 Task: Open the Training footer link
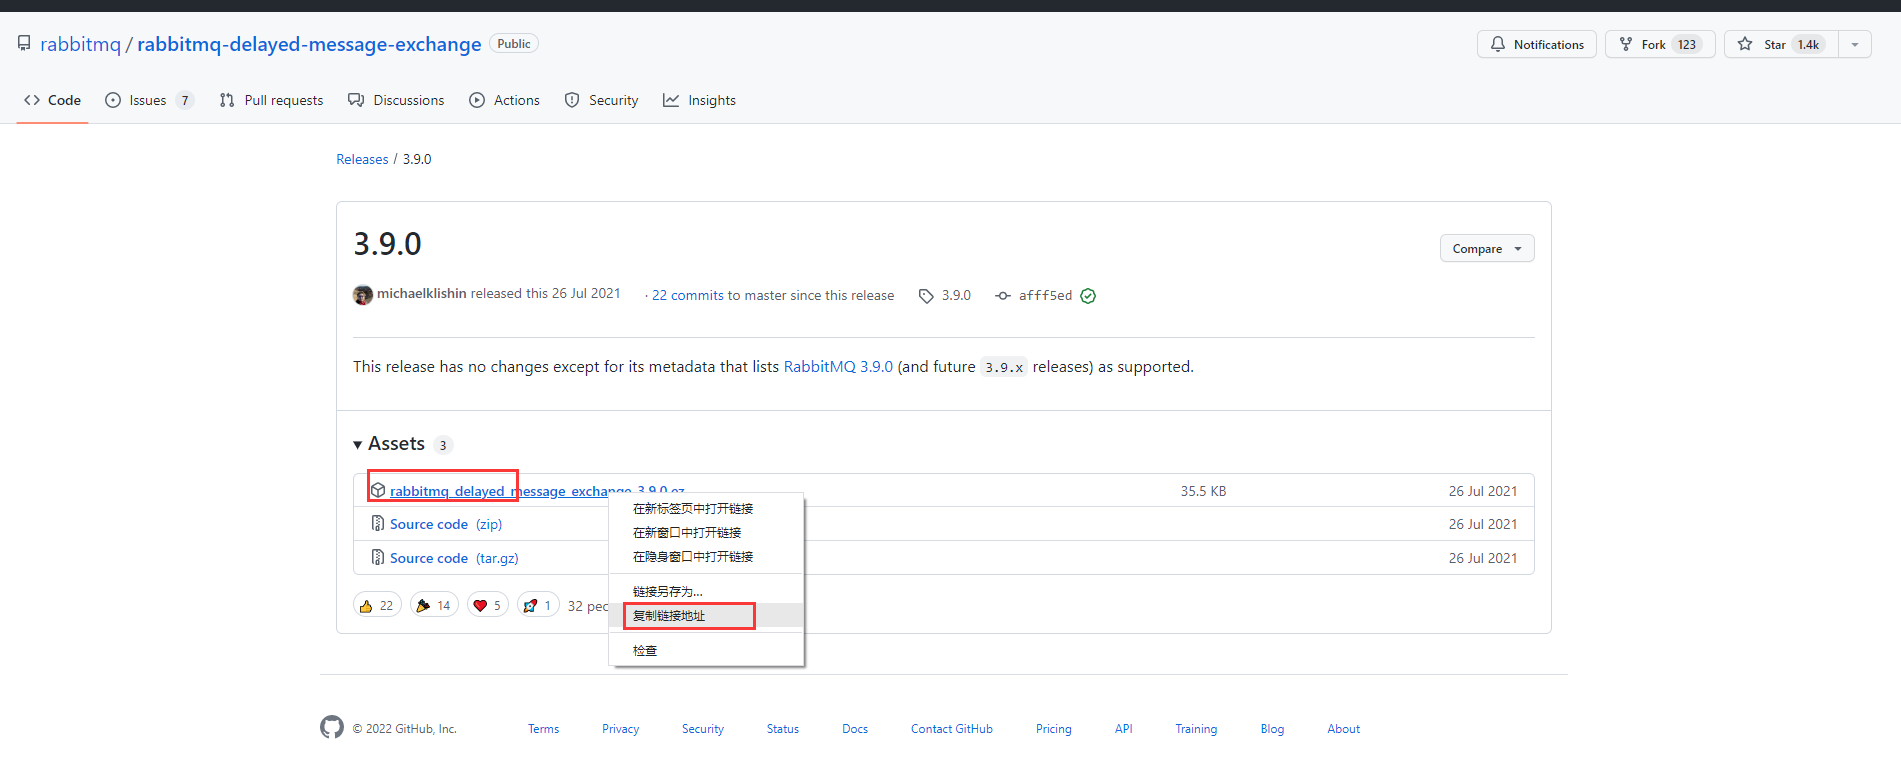[1196, 729]
